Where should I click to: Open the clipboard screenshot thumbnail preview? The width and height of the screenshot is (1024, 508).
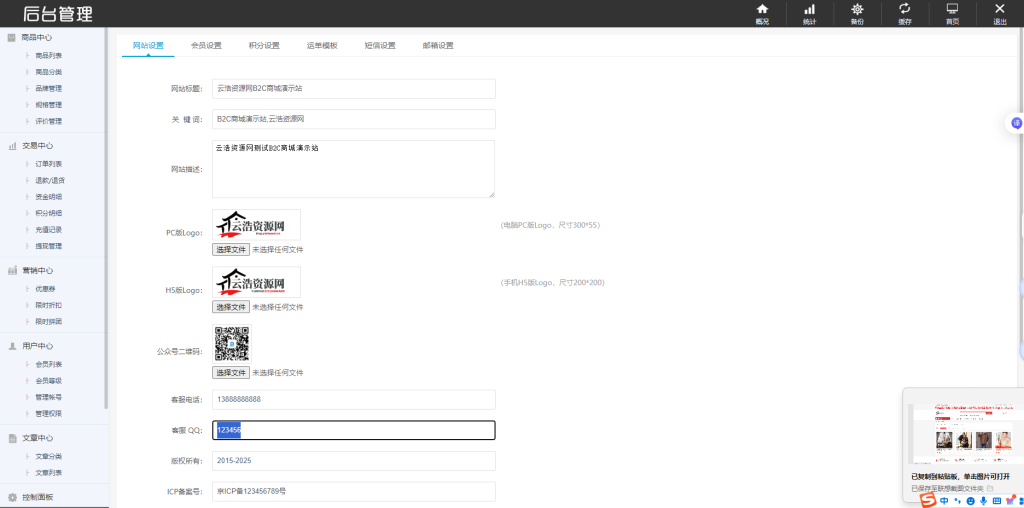point(966,434)
